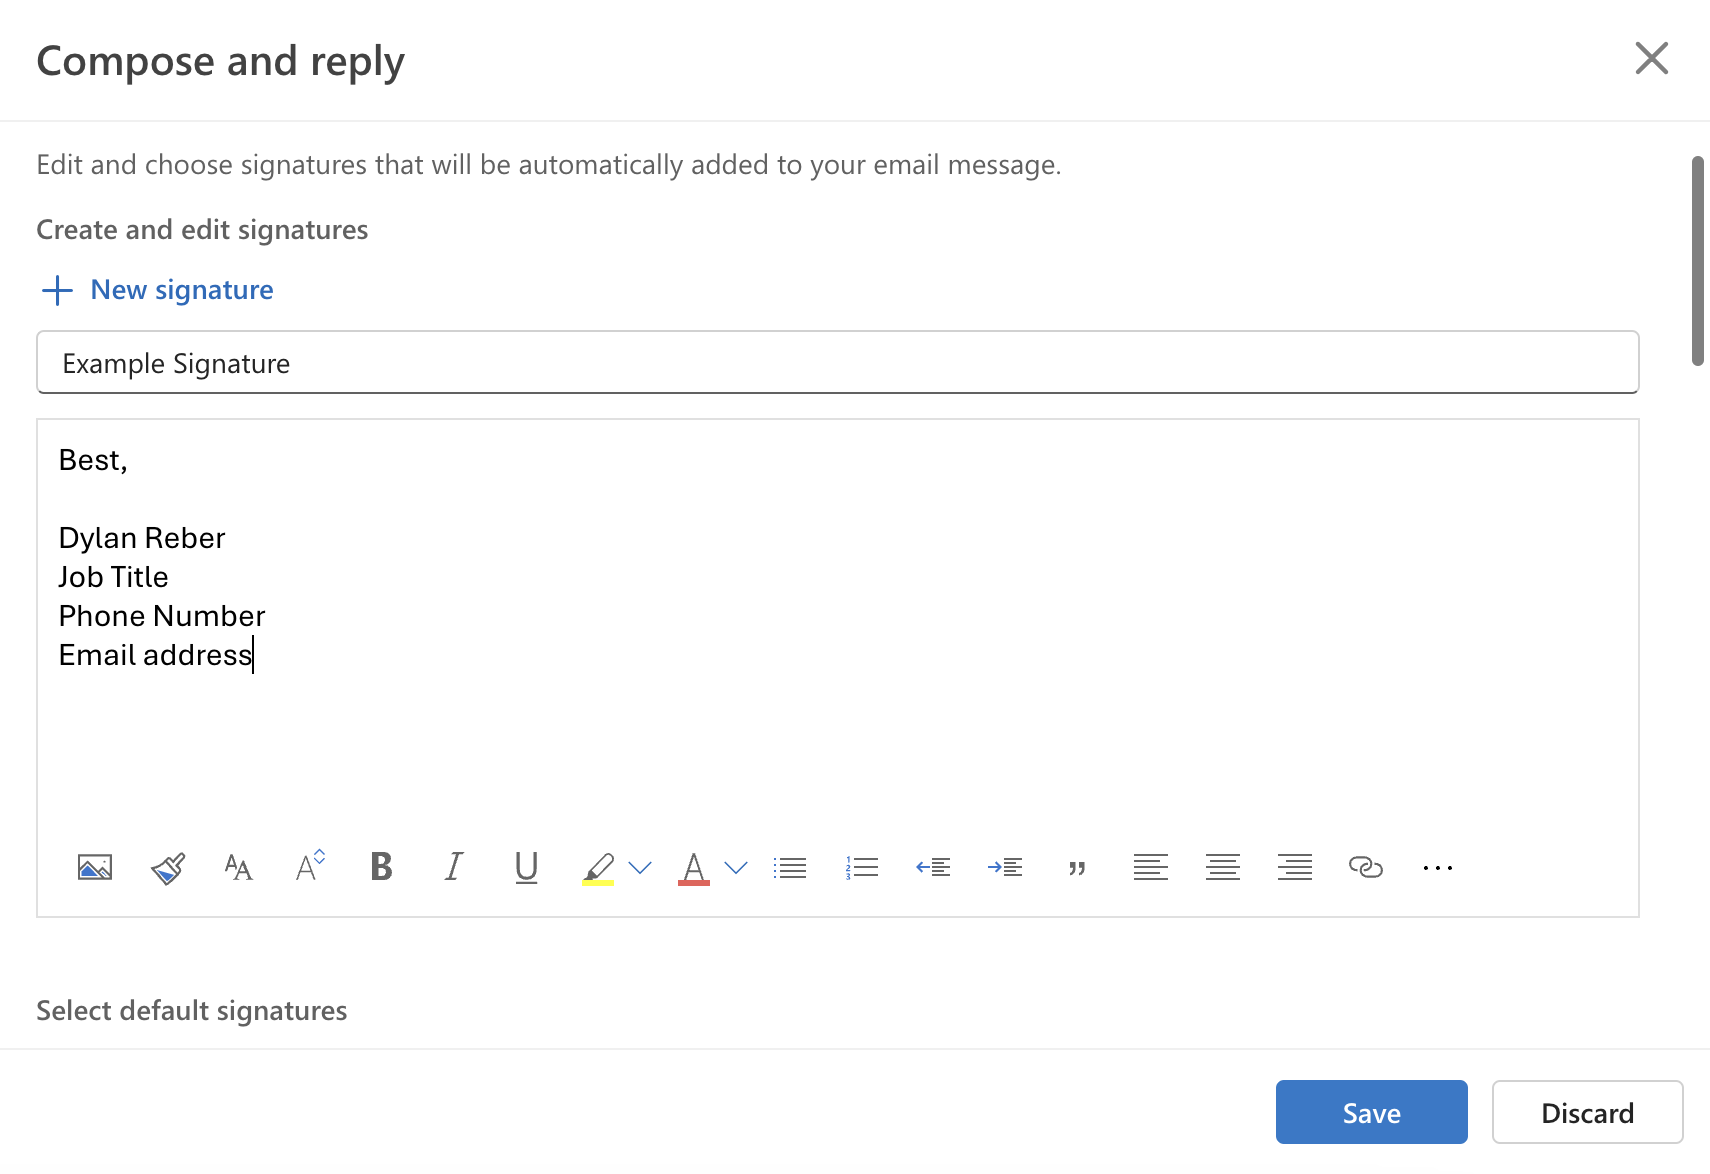Screen dimensions: 1710x1174
Task: Create a New signature link
Action: click(x=182, y=290)
